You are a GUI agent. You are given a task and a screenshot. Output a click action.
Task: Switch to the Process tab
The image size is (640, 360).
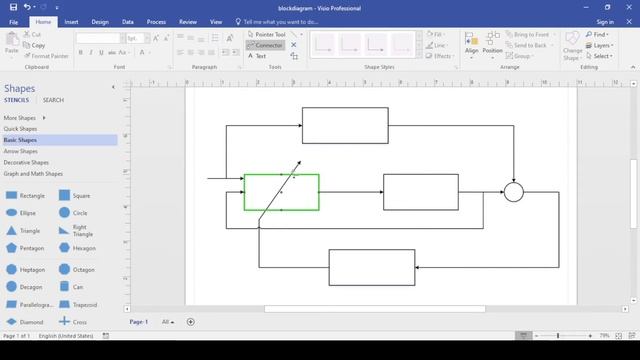click(x=156, y=22)
